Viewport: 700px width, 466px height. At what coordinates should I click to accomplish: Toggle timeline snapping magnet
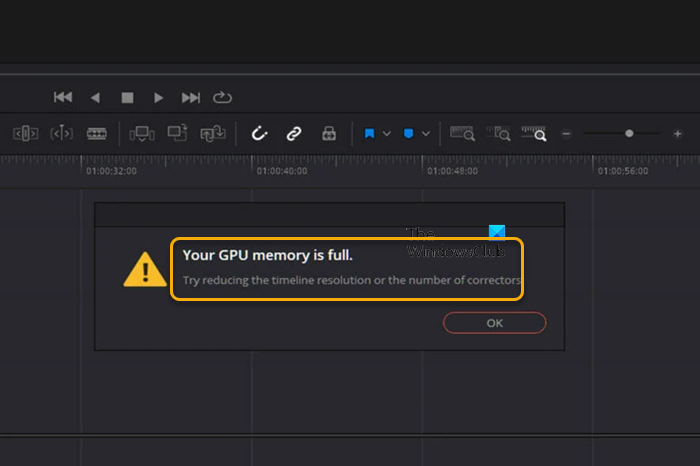[259, 133]
